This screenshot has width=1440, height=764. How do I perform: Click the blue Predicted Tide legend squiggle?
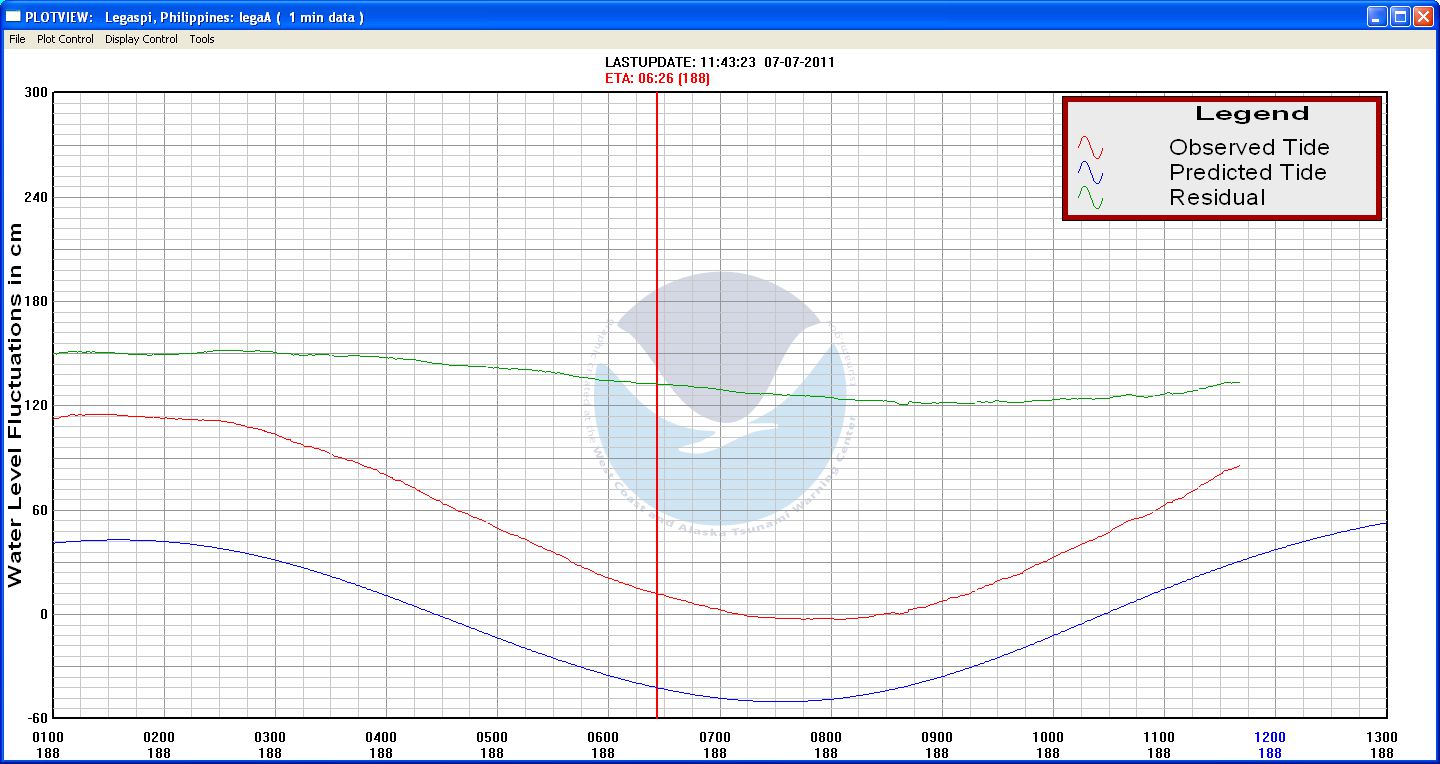coord(1090,173)
